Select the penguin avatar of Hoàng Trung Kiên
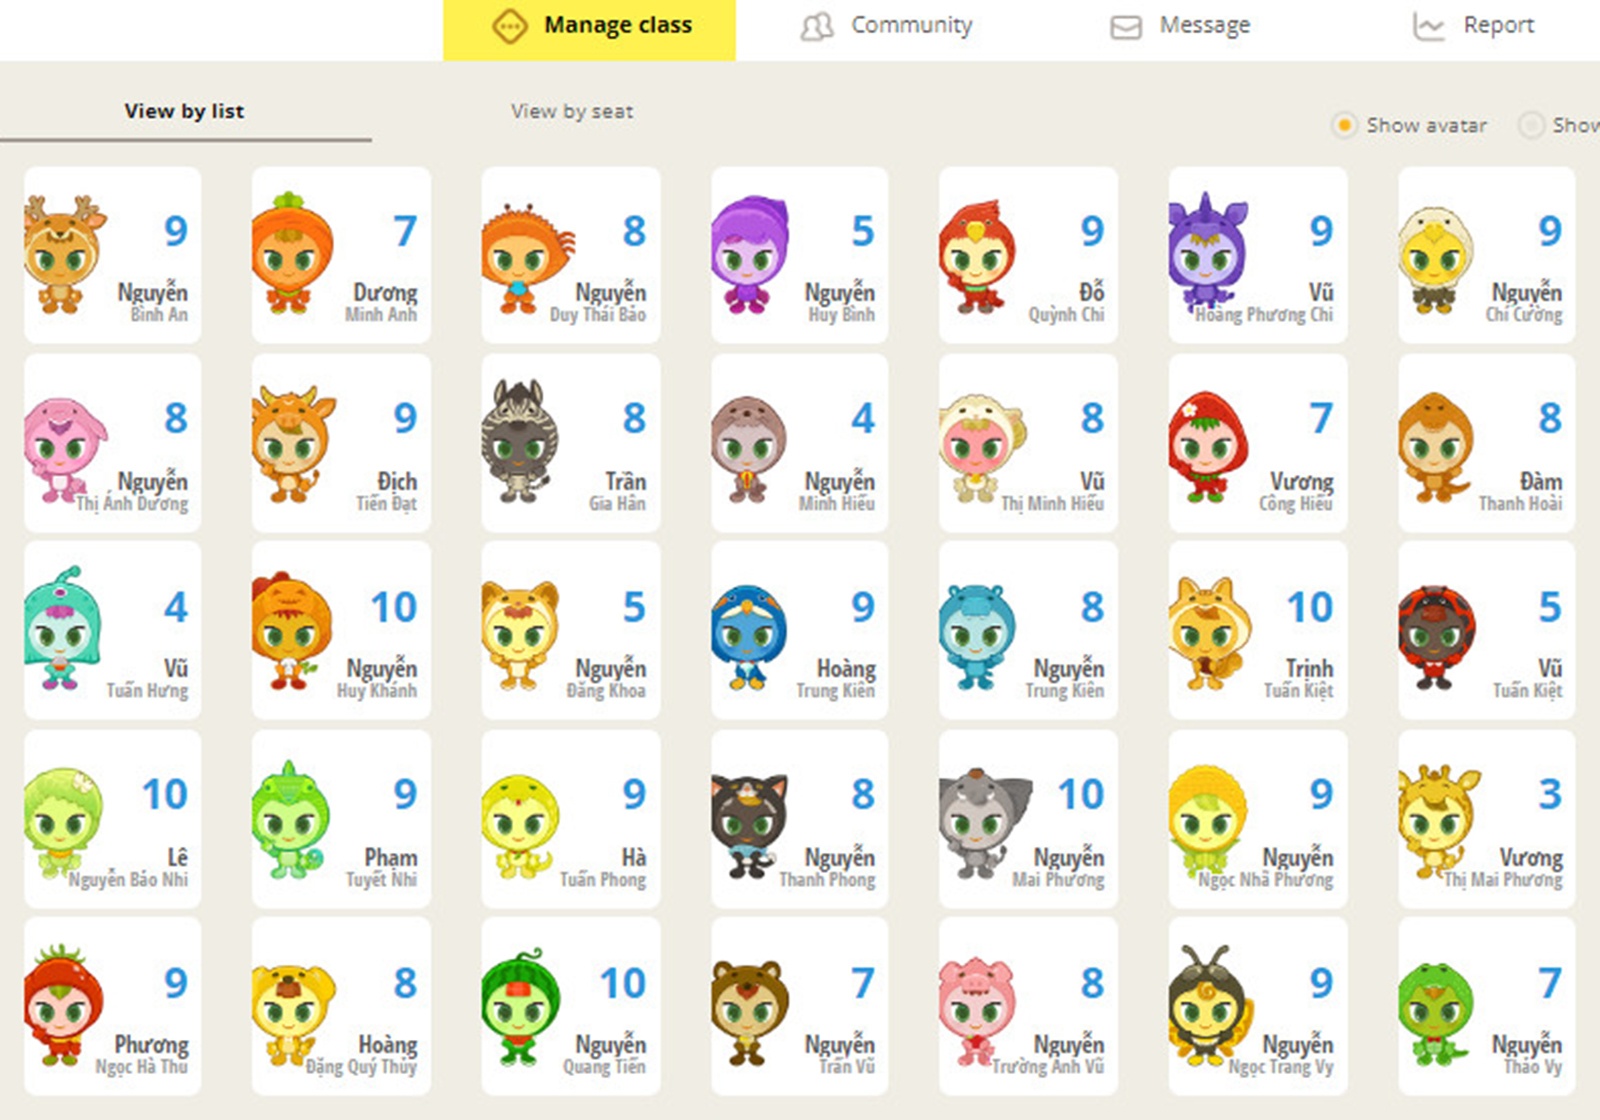The width and height of the screenshot is (1600, 1120). pos(748,636)
